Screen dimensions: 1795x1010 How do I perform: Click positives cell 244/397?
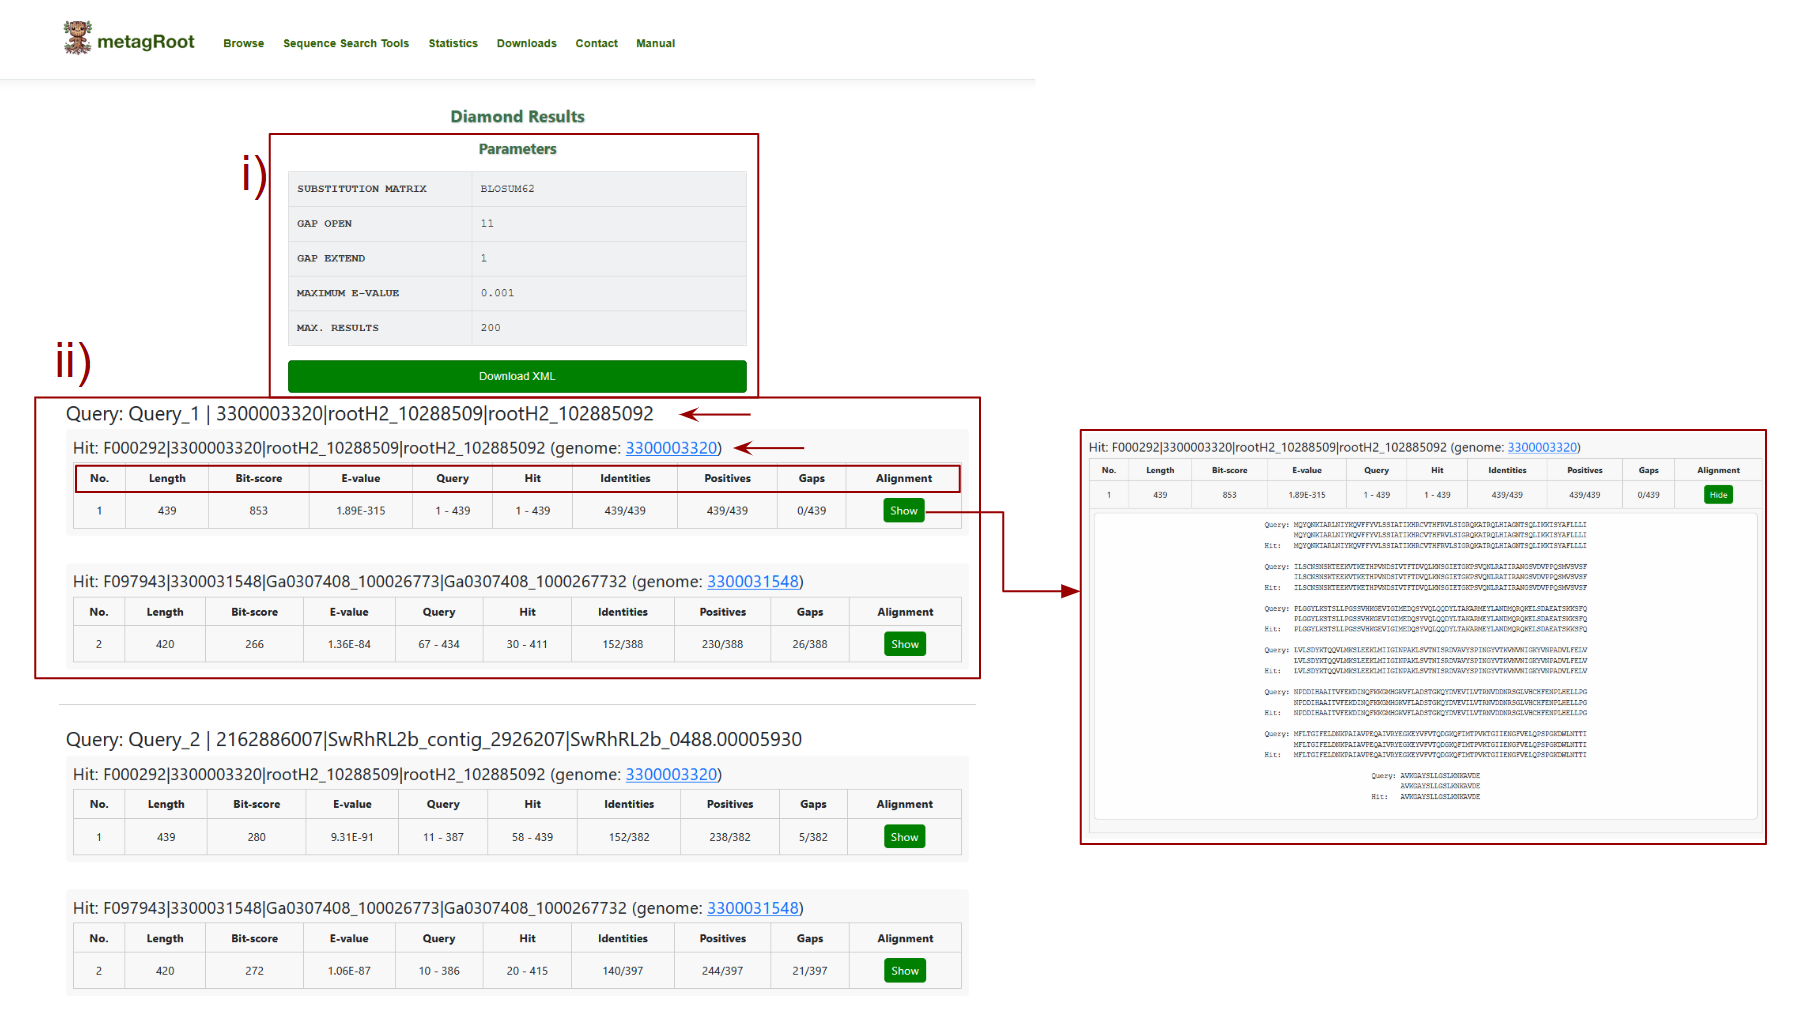coord(722,972)
